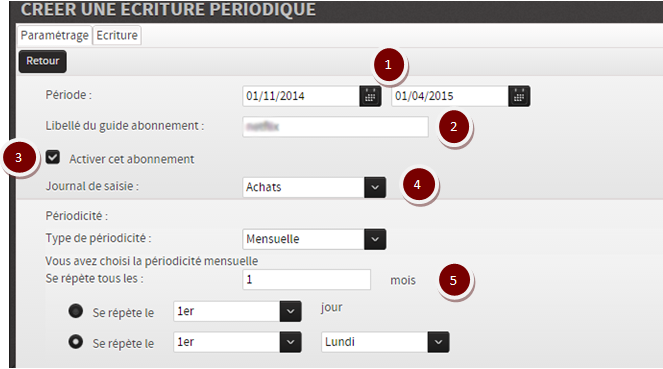Viewport: 663px width, 369px height.
Task: Click the Retour button
Action: pos(43,61)
